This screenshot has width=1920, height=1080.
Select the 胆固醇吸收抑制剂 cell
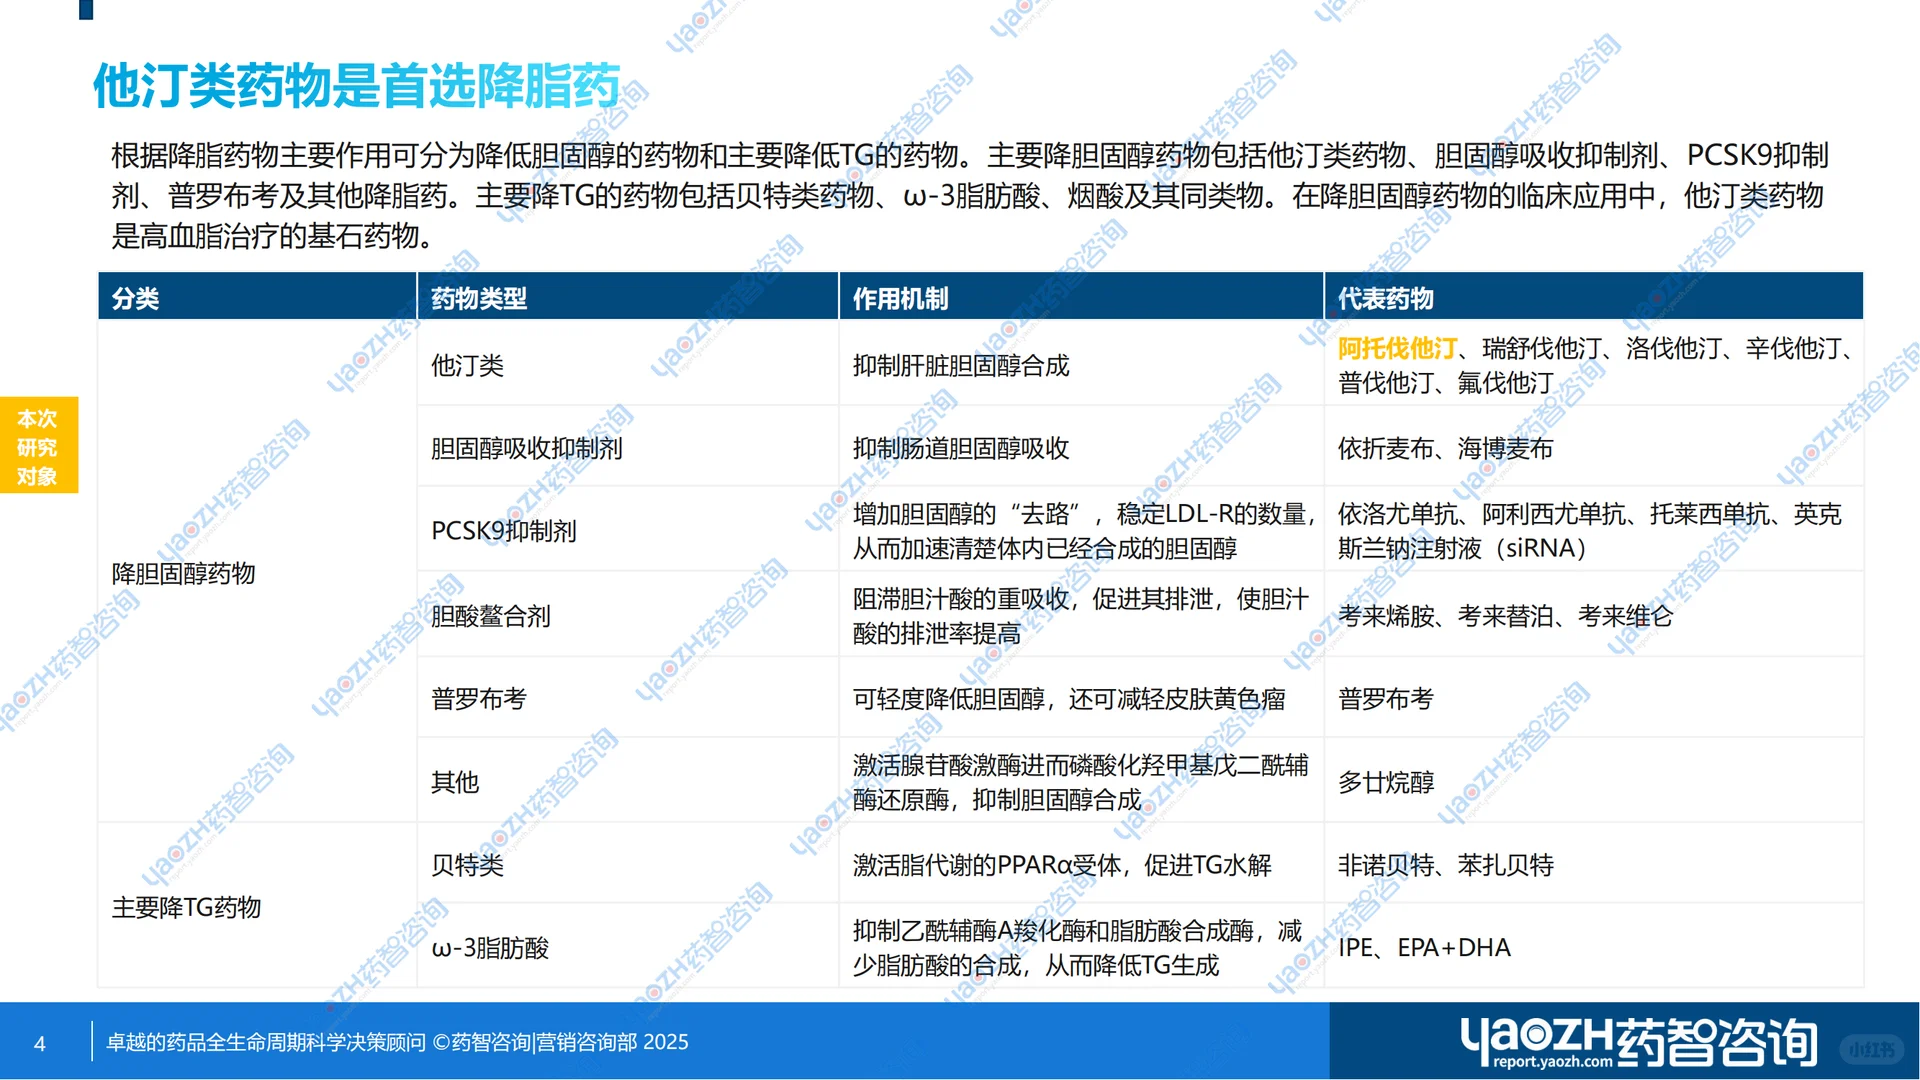(627, 448)
